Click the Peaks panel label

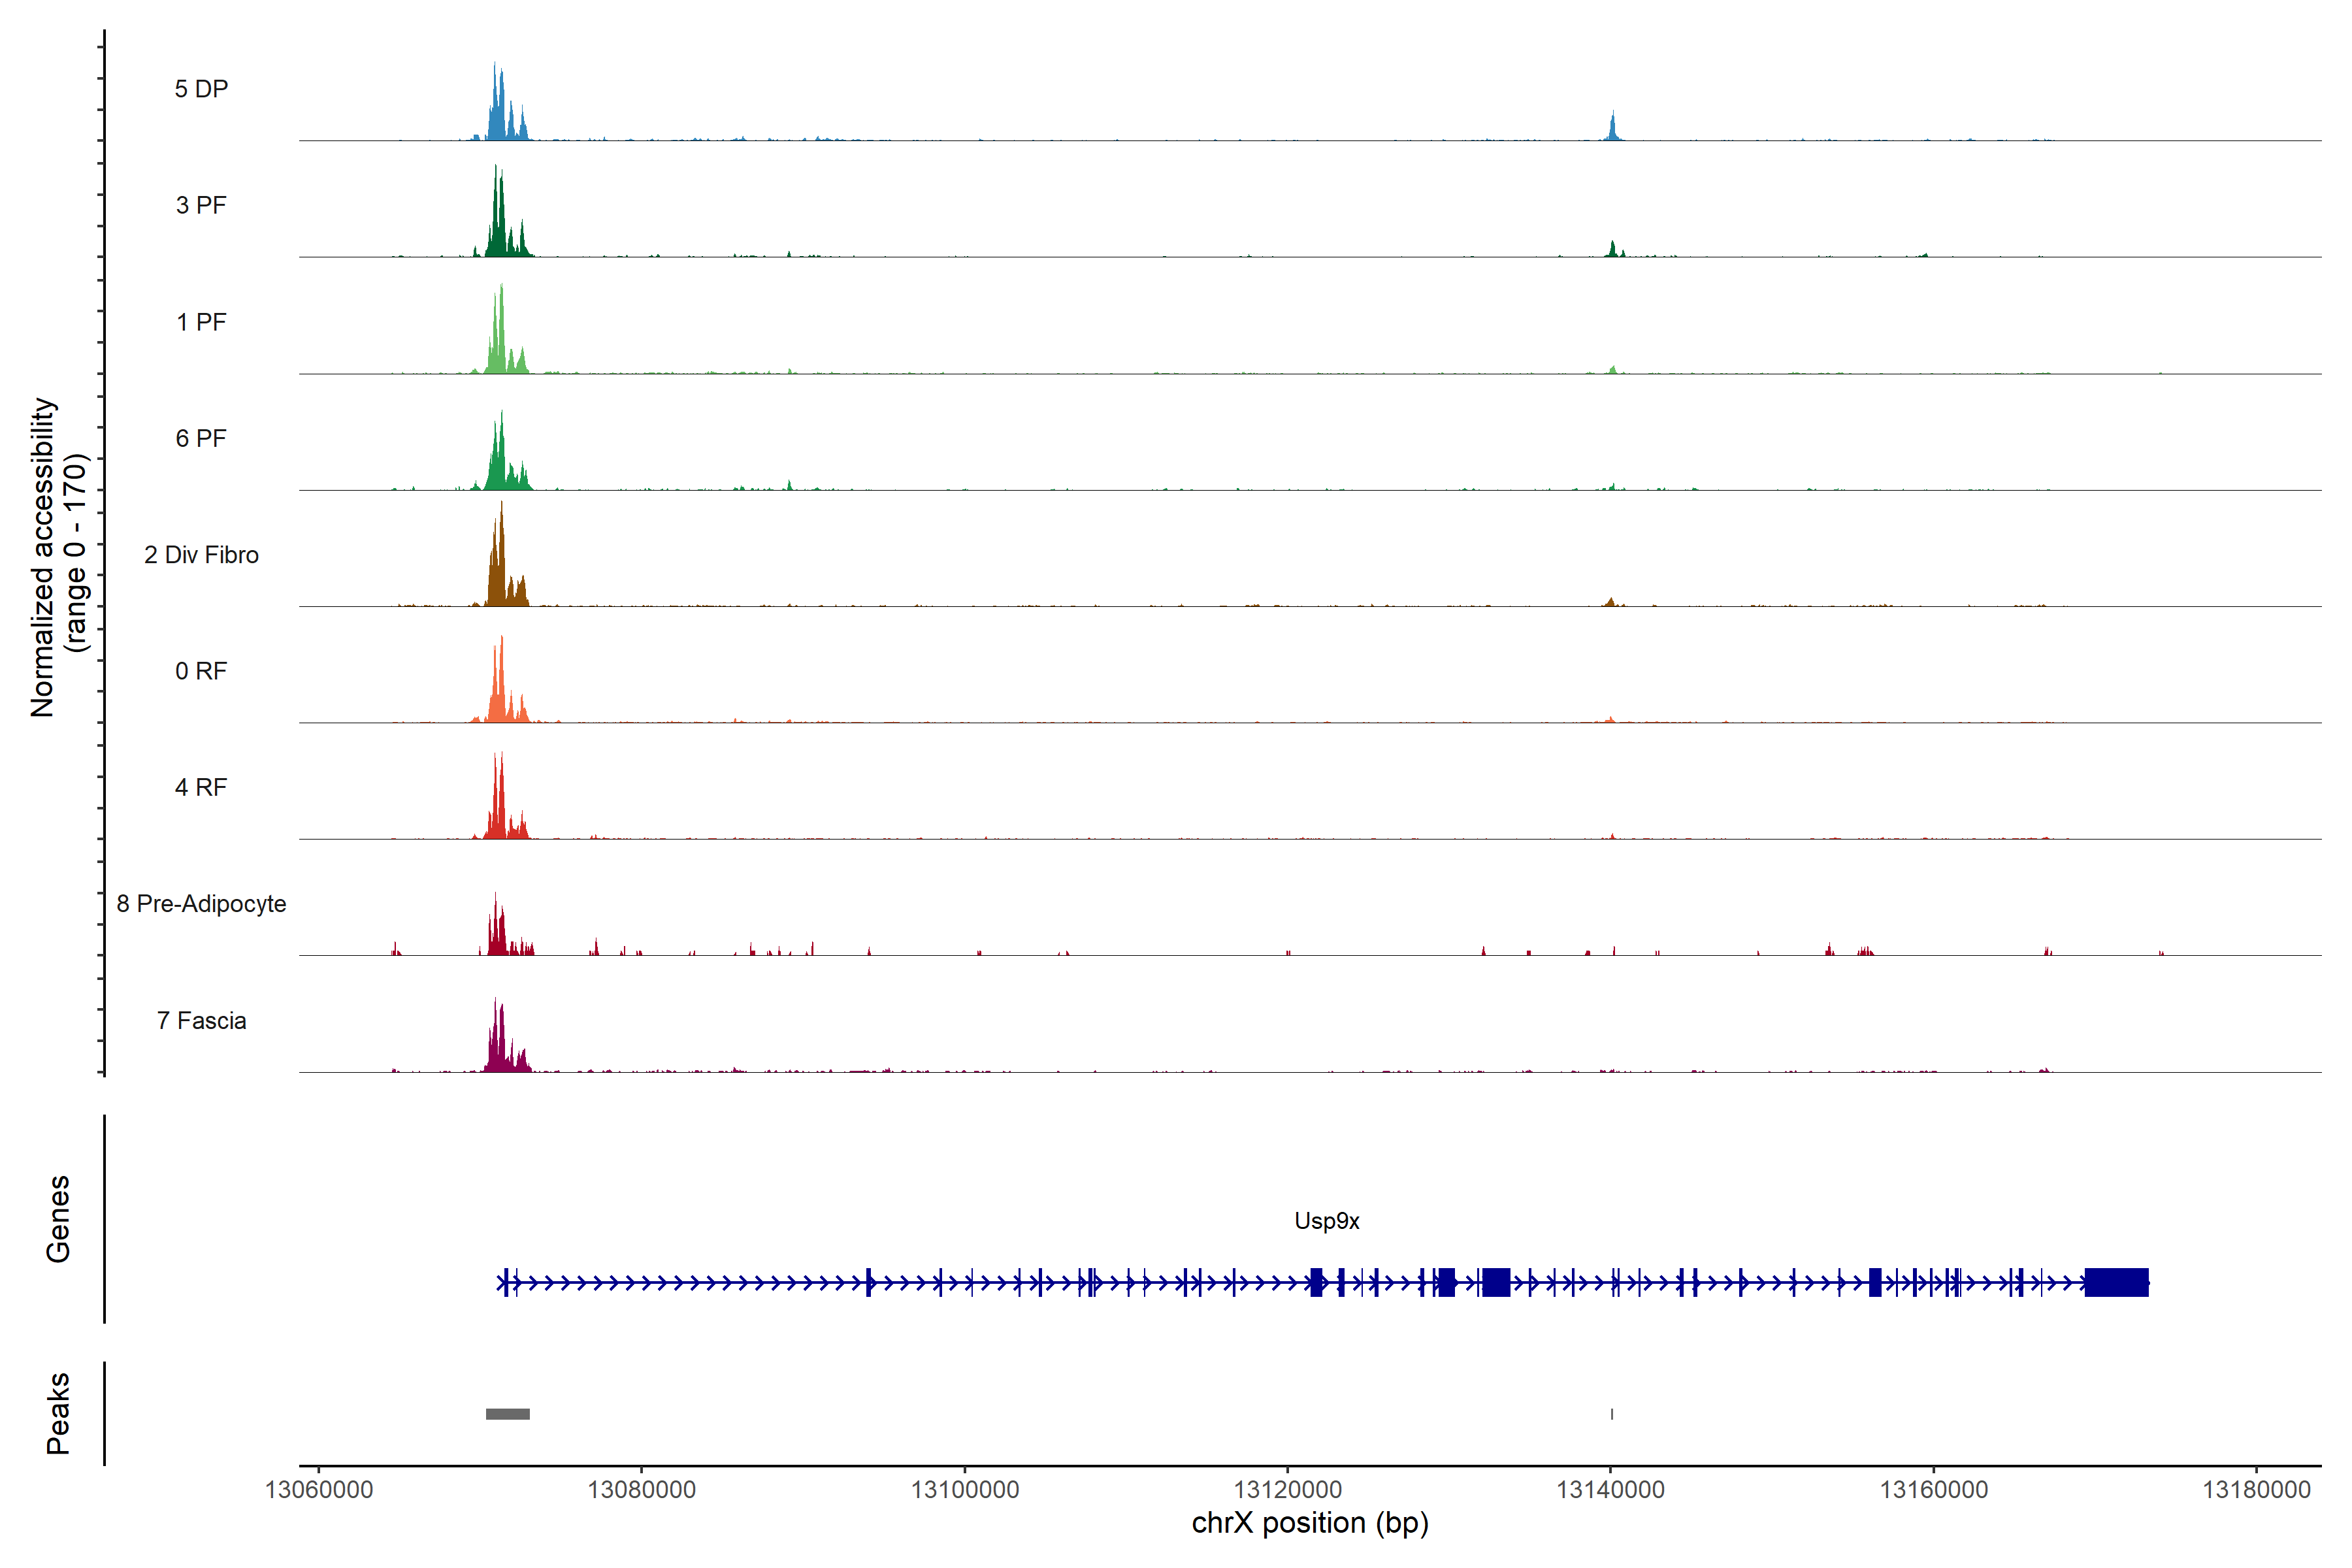pyautogui.click(x=58, y=1413)
